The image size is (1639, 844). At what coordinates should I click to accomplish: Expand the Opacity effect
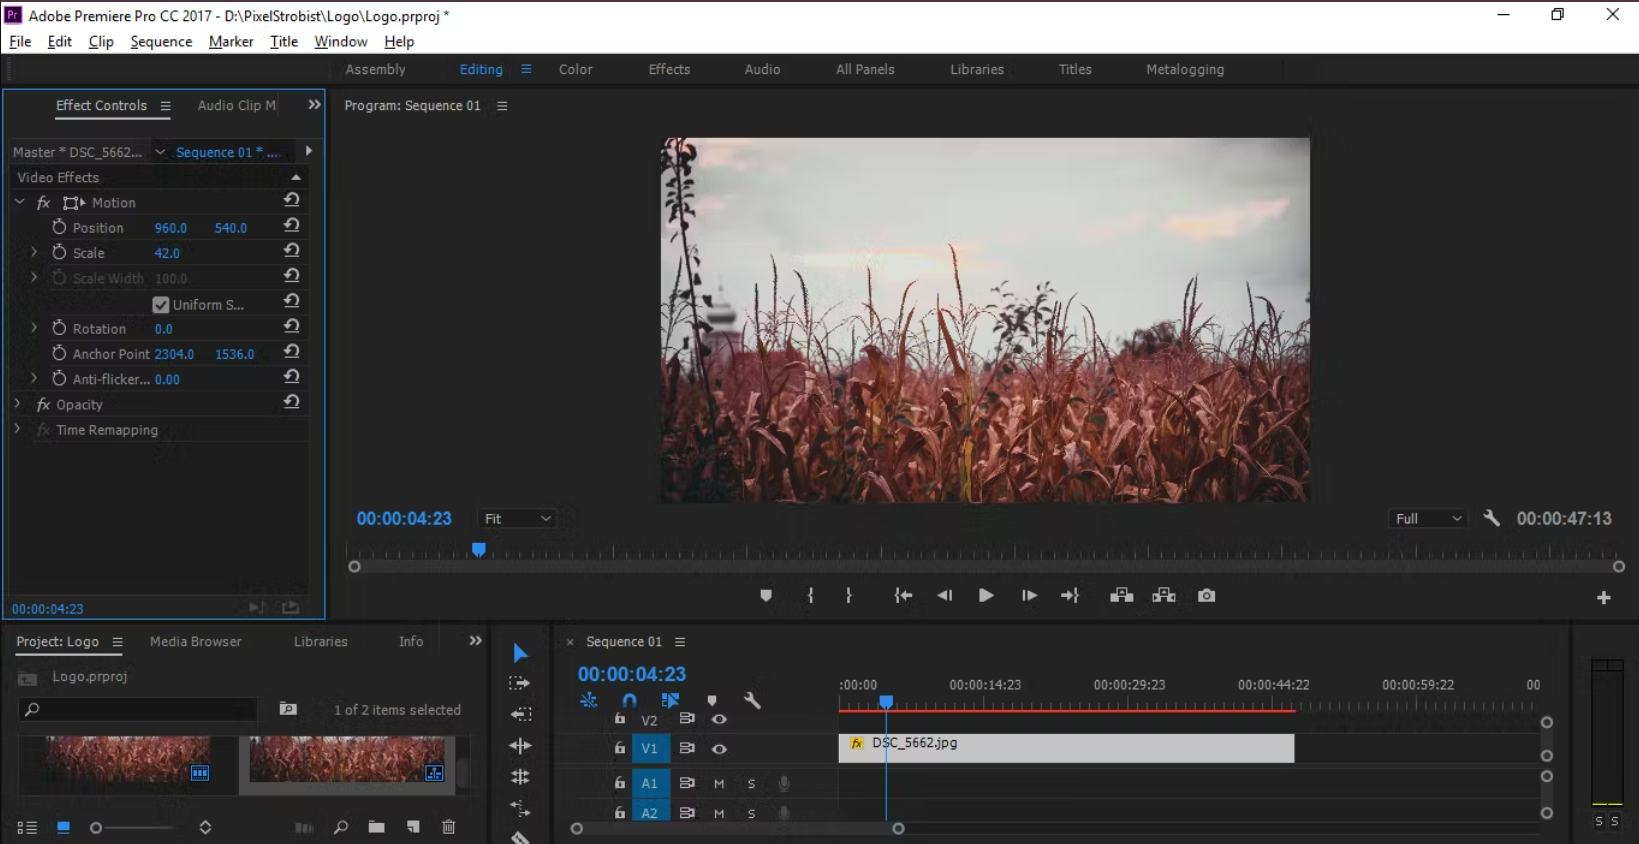tap(17, 404)
